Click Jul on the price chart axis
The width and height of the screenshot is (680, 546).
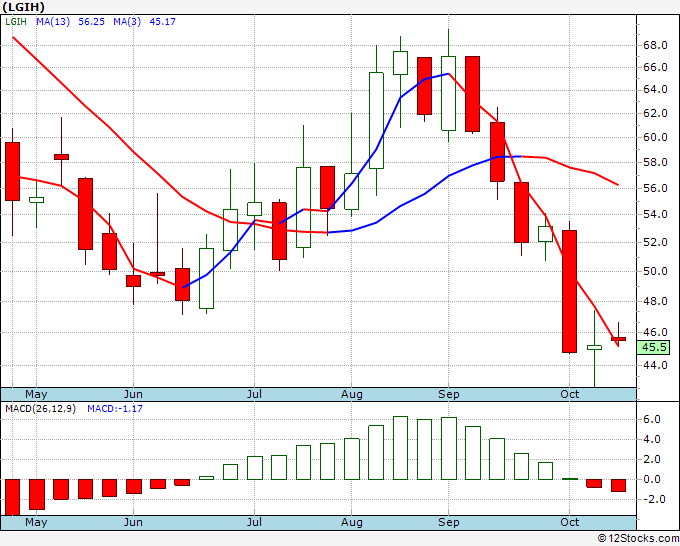254,394
